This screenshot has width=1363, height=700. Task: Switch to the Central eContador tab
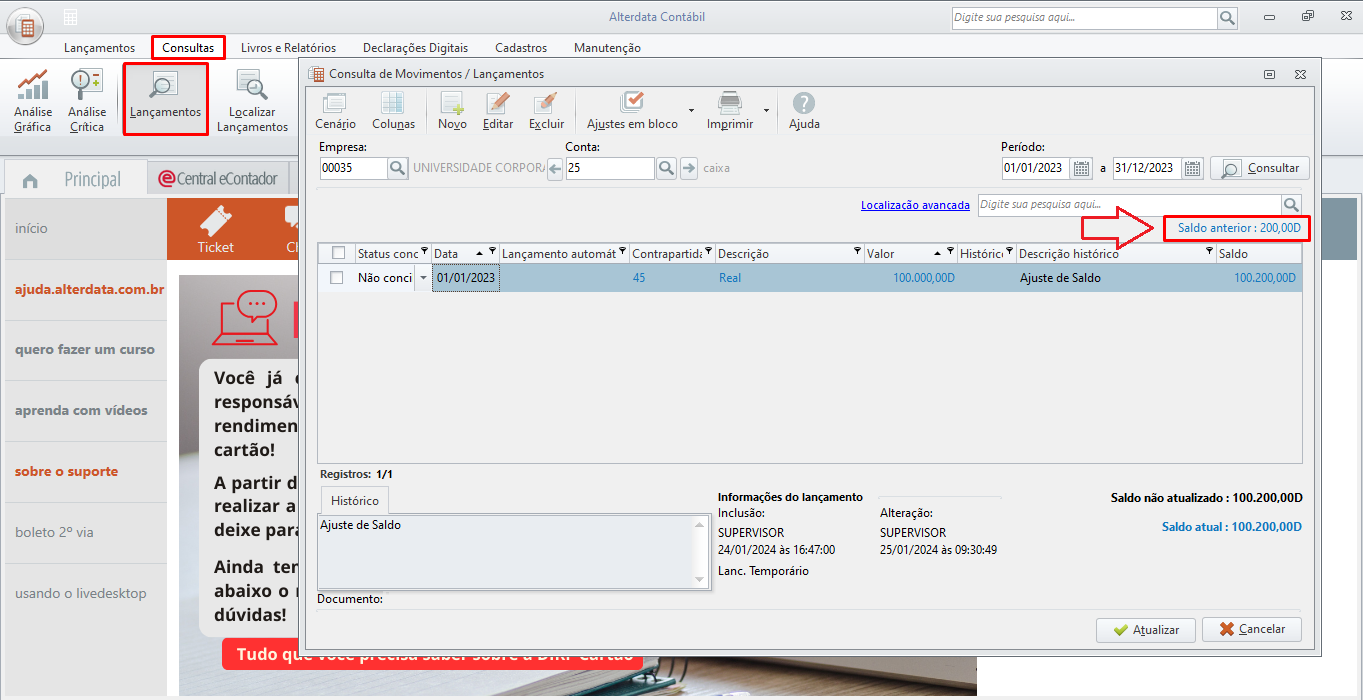pyautogui.click(x=220, y=179)
